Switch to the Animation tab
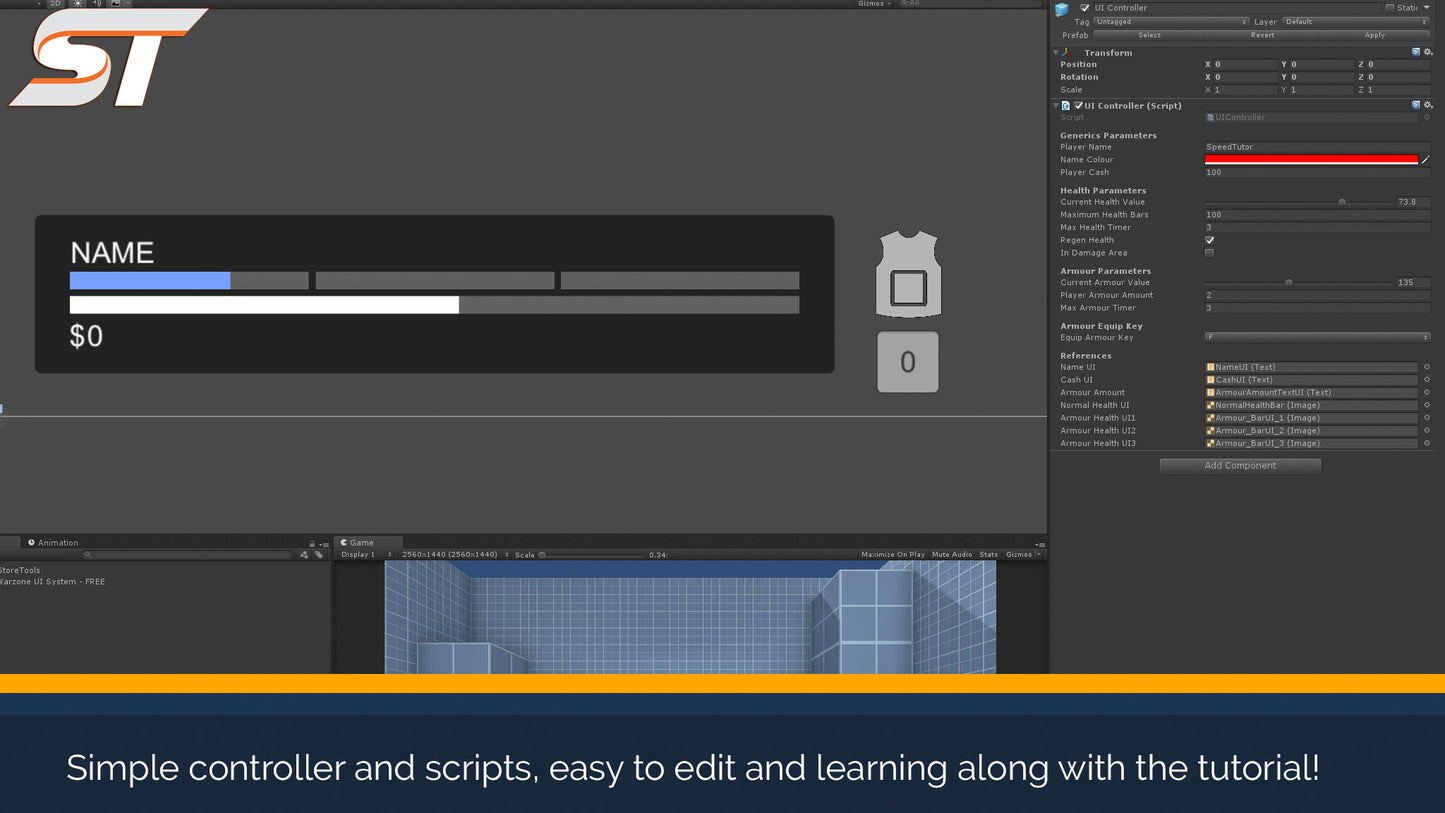Image resolution: width=1445 pixels, height=813 pixels. [54, 543]
